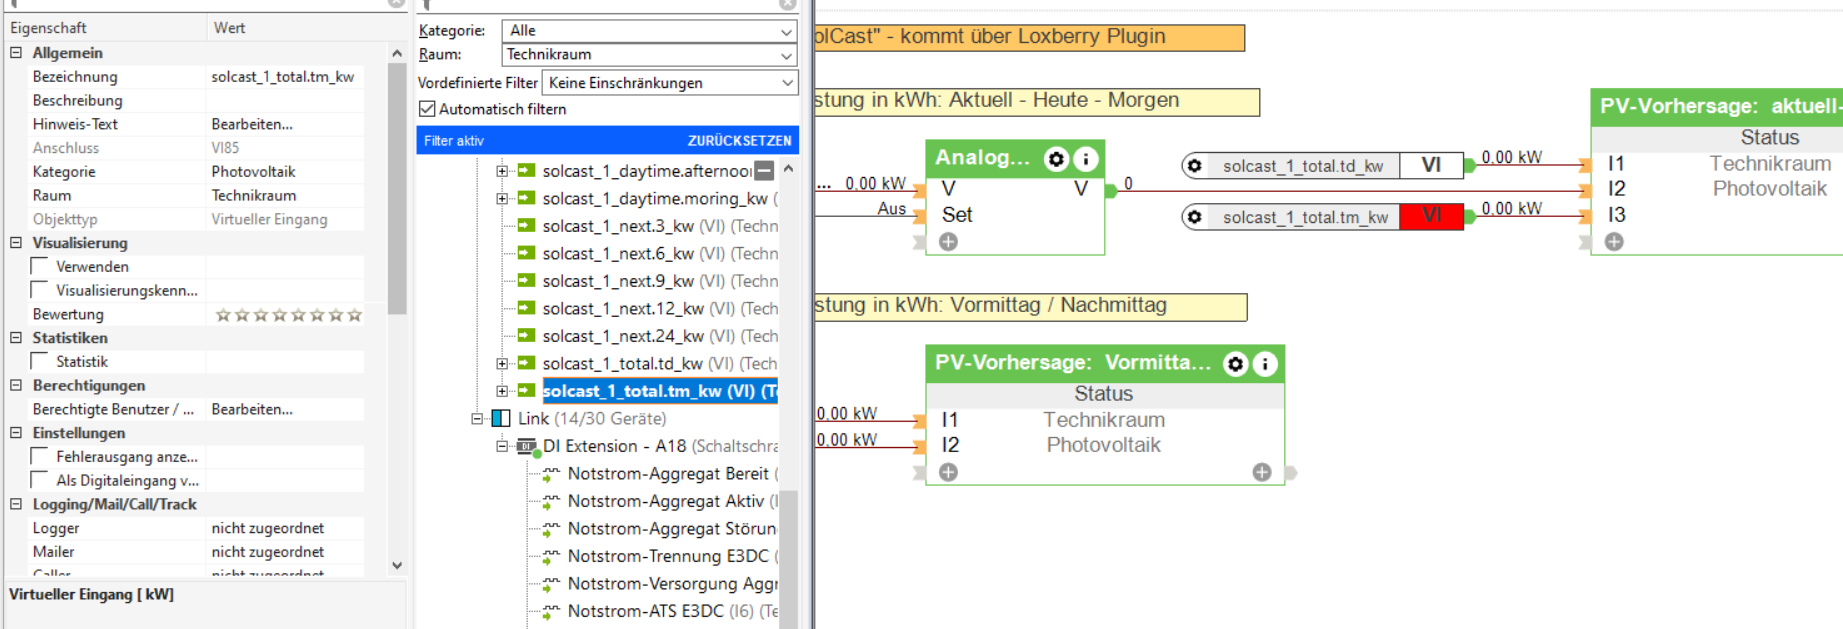Select red VI tag of solcast_1_total.tm_kw
The width and height of the screenshot is (1843, 629).
pyautogui.click(x=1432, y=217)
